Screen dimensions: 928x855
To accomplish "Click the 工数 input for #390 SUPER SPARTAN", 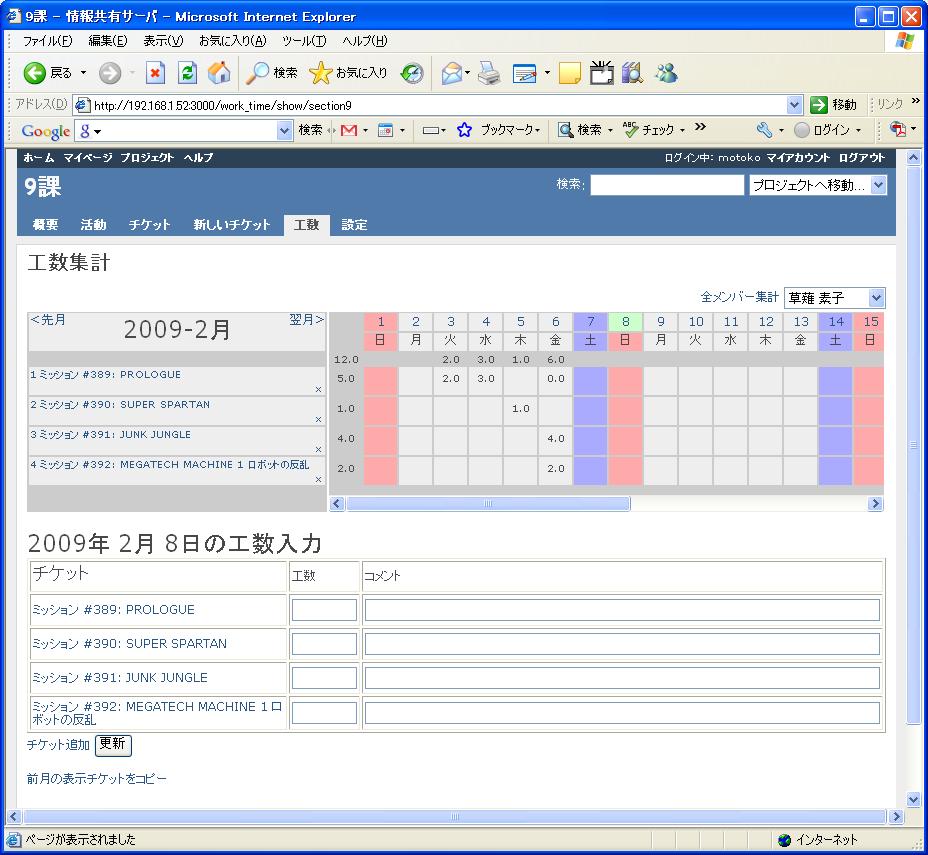I will (x=324, y=644).
